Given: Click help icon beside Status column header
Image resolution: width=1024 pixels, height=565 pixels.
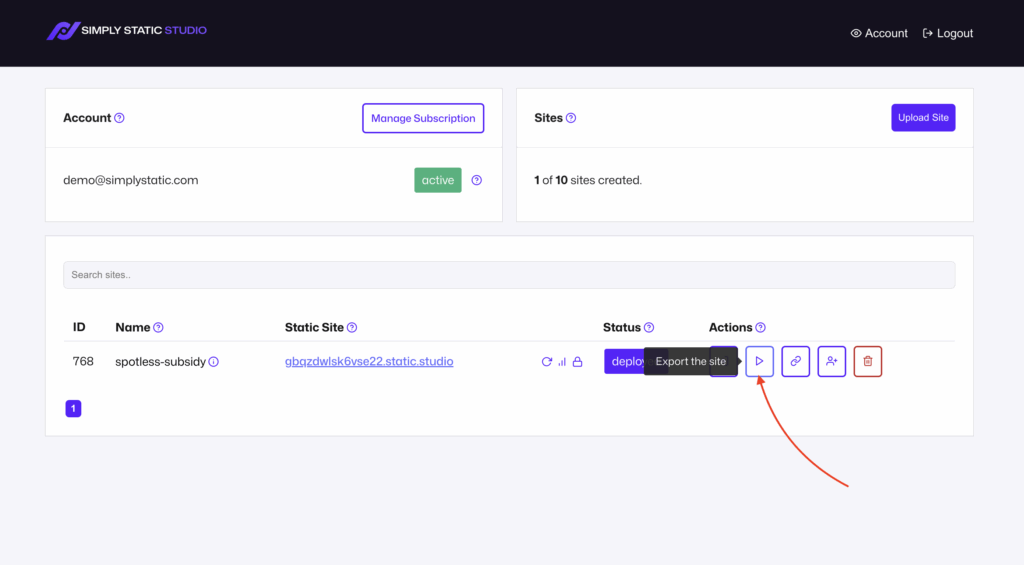Looking at the screenshot, I should pyautogui.click(x=649, y=328).
